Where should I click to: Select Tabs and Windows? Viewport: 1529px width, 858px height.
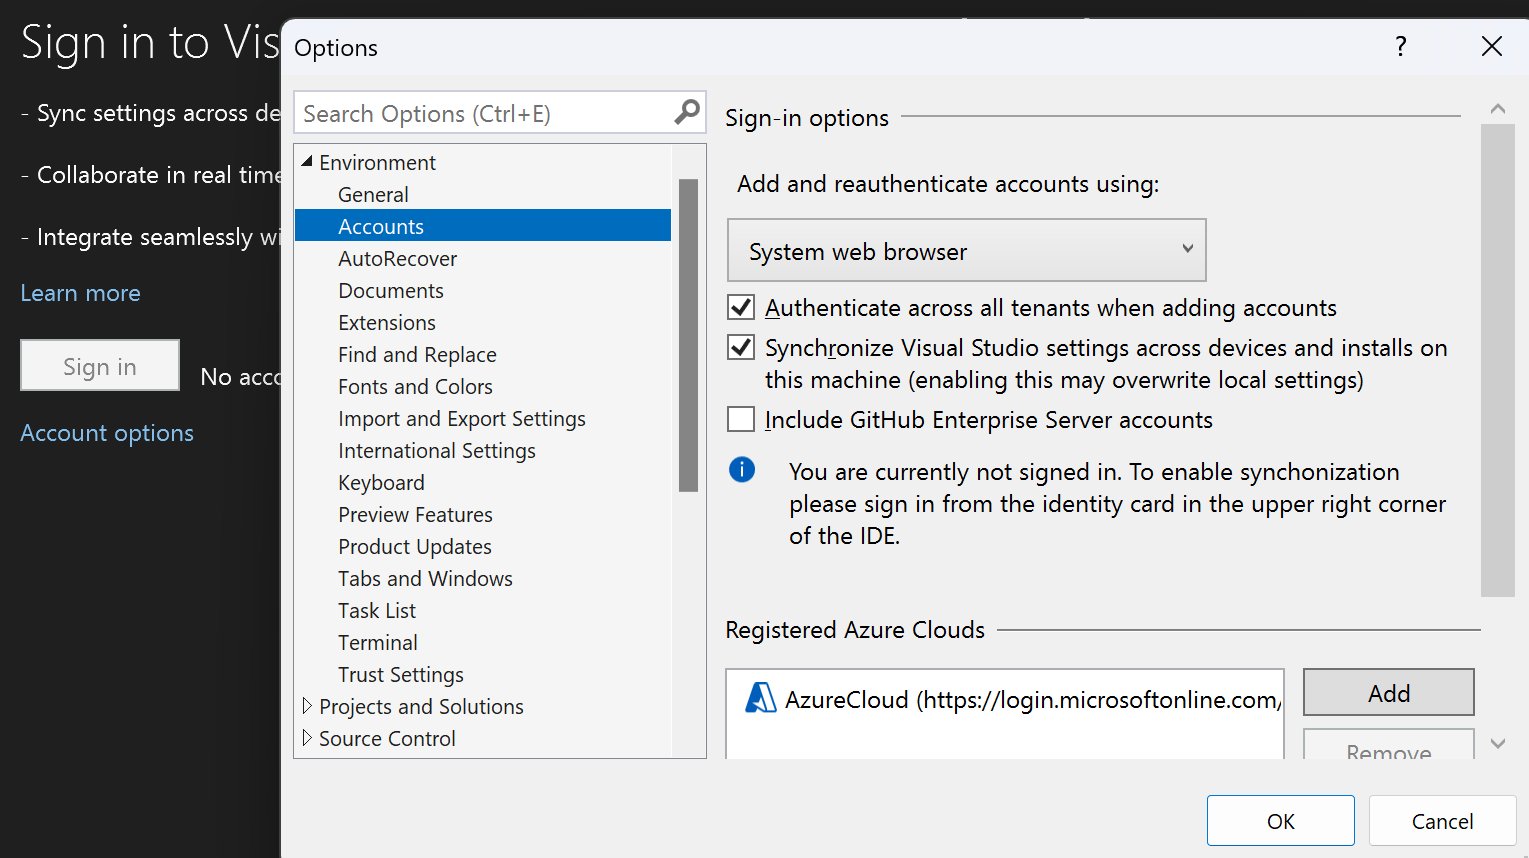[425, 578]
